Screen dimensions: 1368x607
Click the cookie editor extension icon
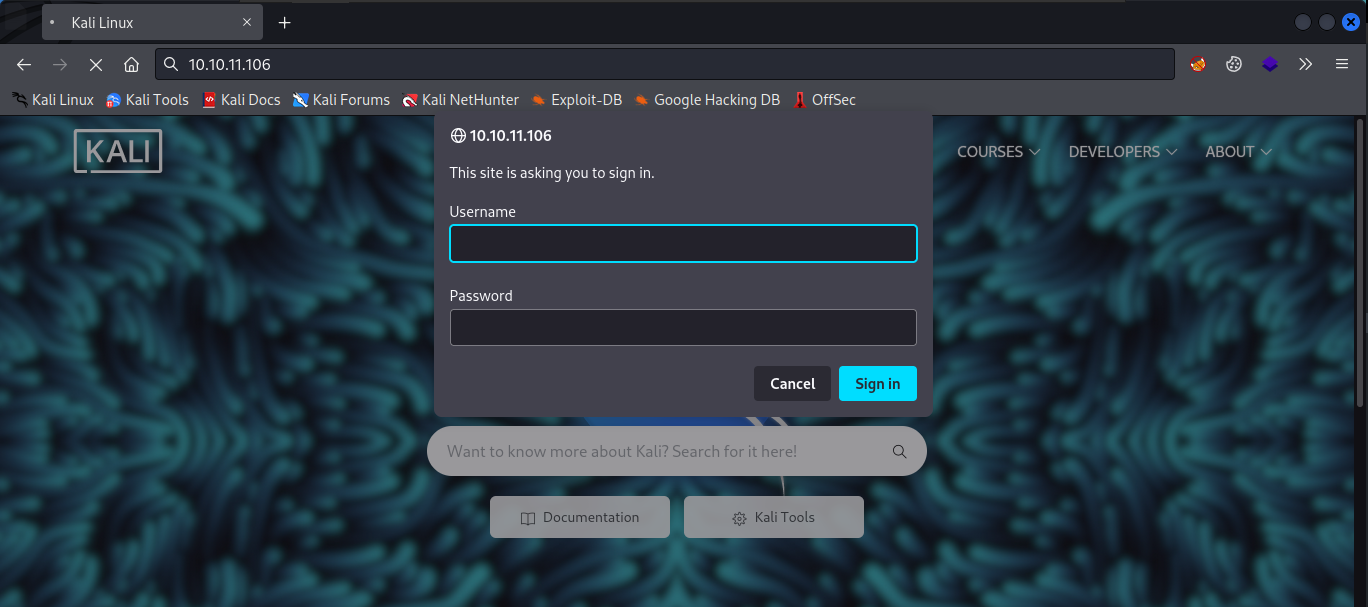(x=1234, y=64)
